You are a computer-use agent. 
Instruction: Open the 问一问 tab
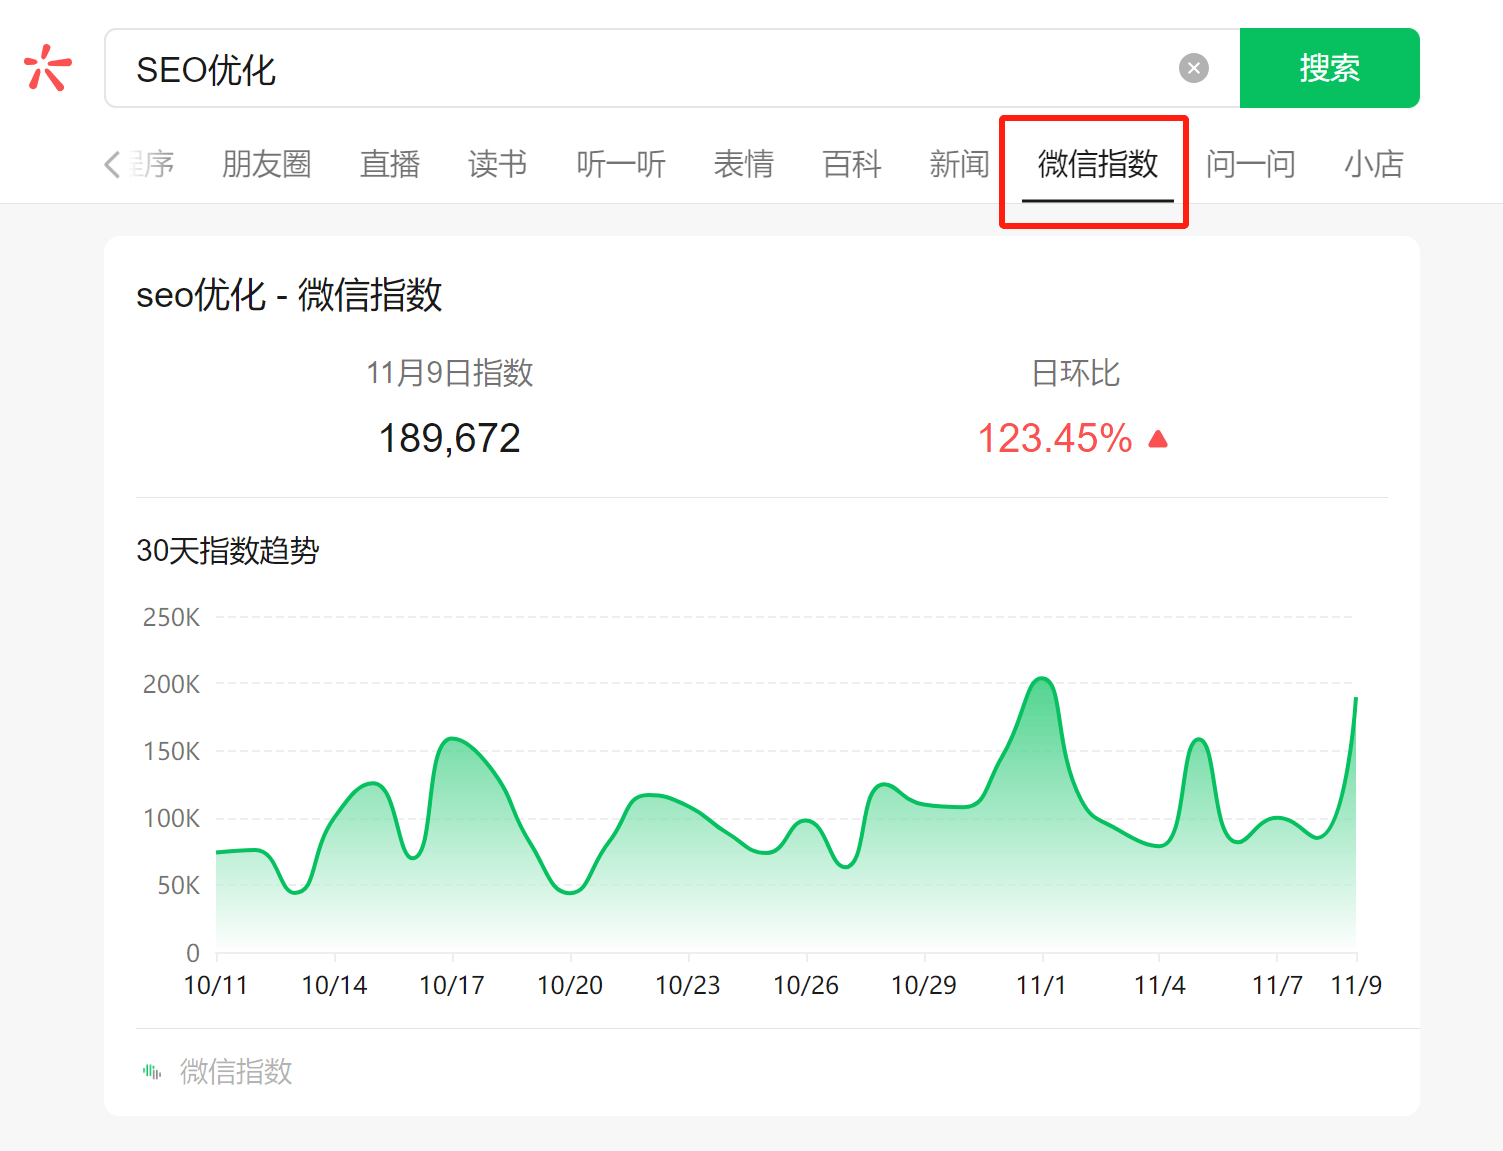[x=1250, y=164]
